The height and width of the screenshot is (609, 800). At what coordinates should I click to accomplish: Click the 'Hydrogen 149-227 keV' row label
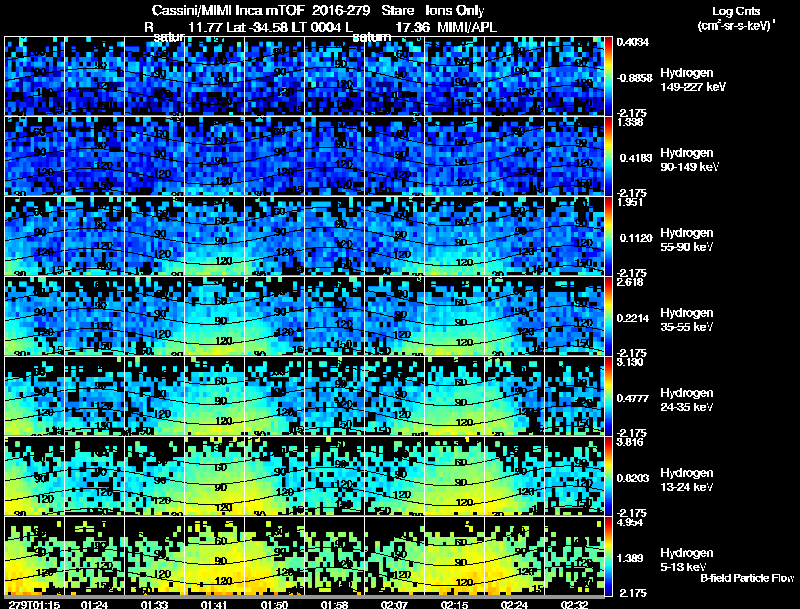click(x=693, y=80)
